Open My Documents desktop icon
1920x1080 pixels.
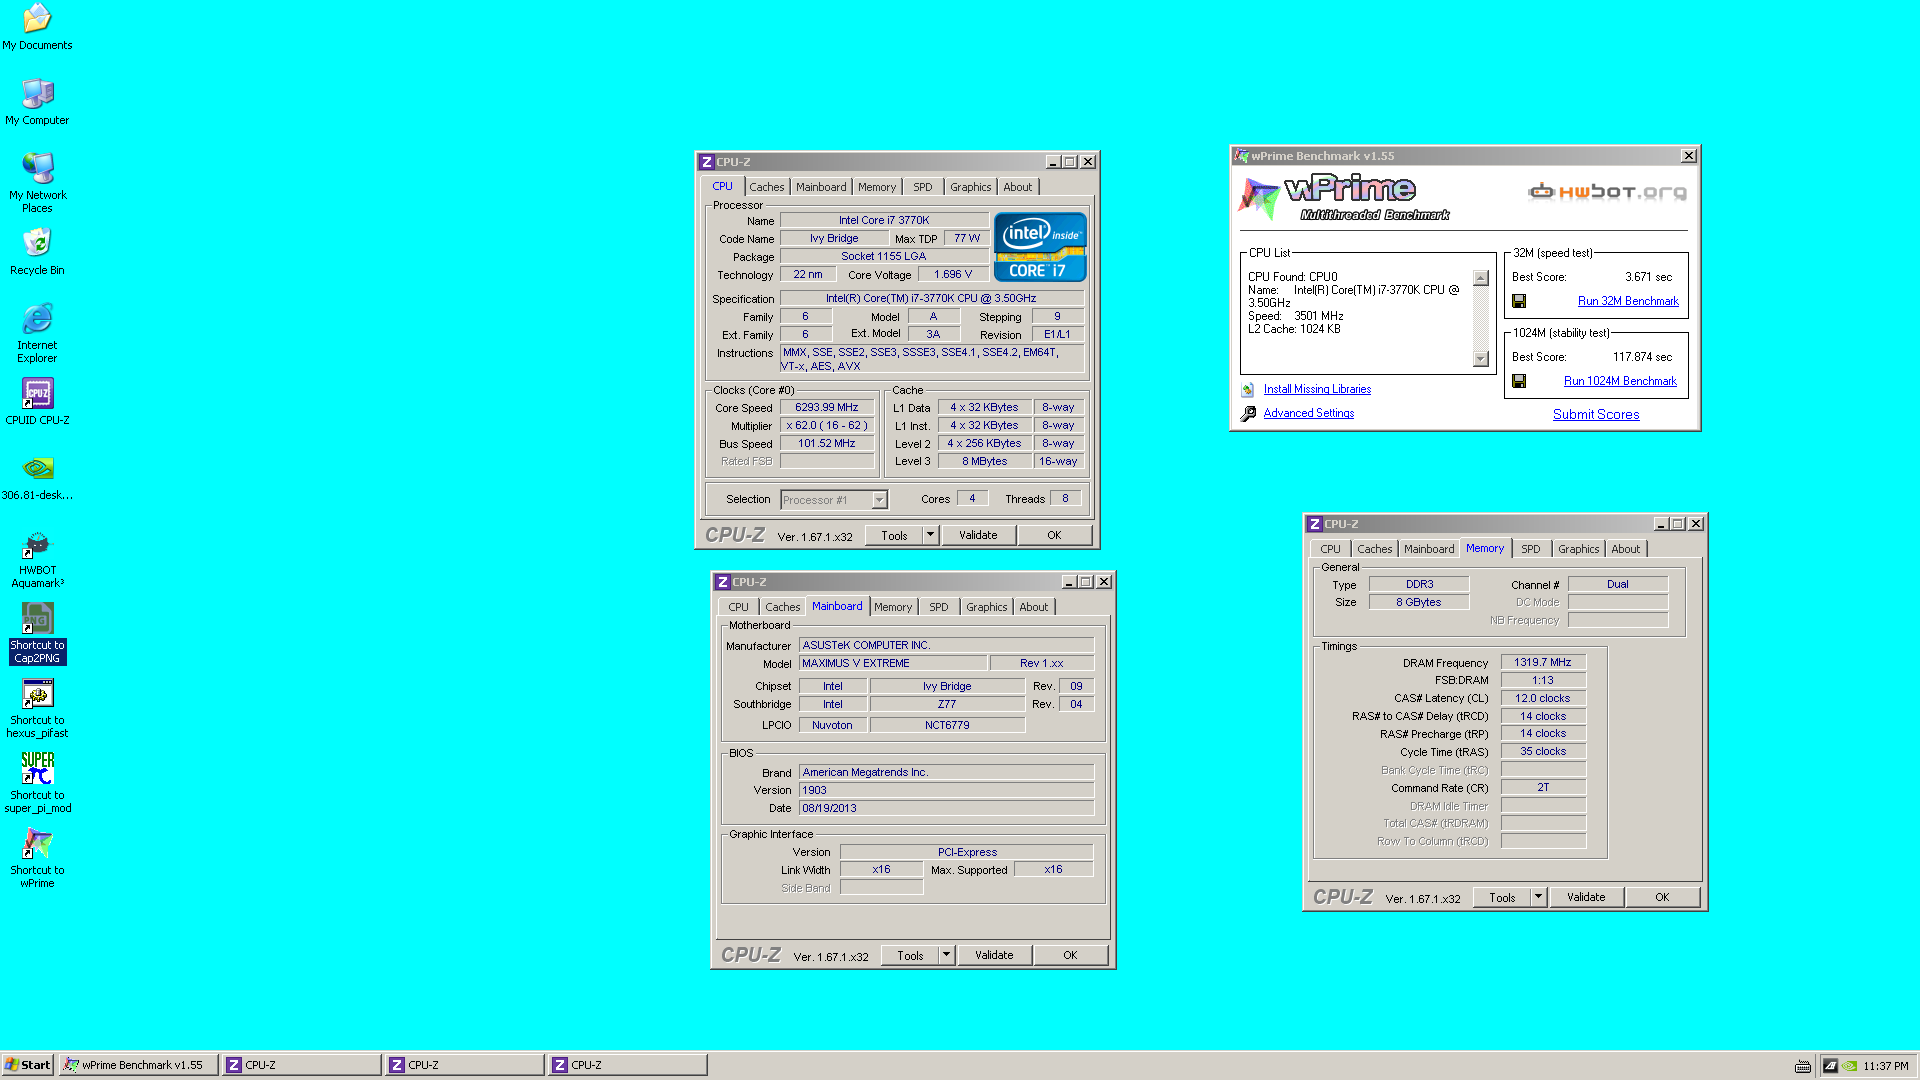(x=37, y=27)
